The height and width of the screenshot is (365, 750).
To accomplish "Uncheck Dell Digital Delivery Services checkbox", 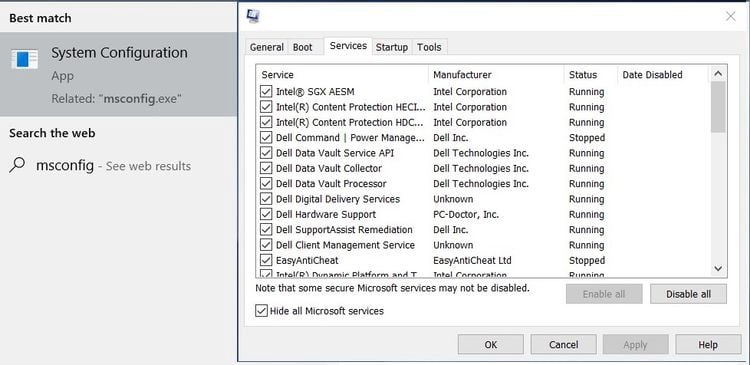I will (266, 199).
